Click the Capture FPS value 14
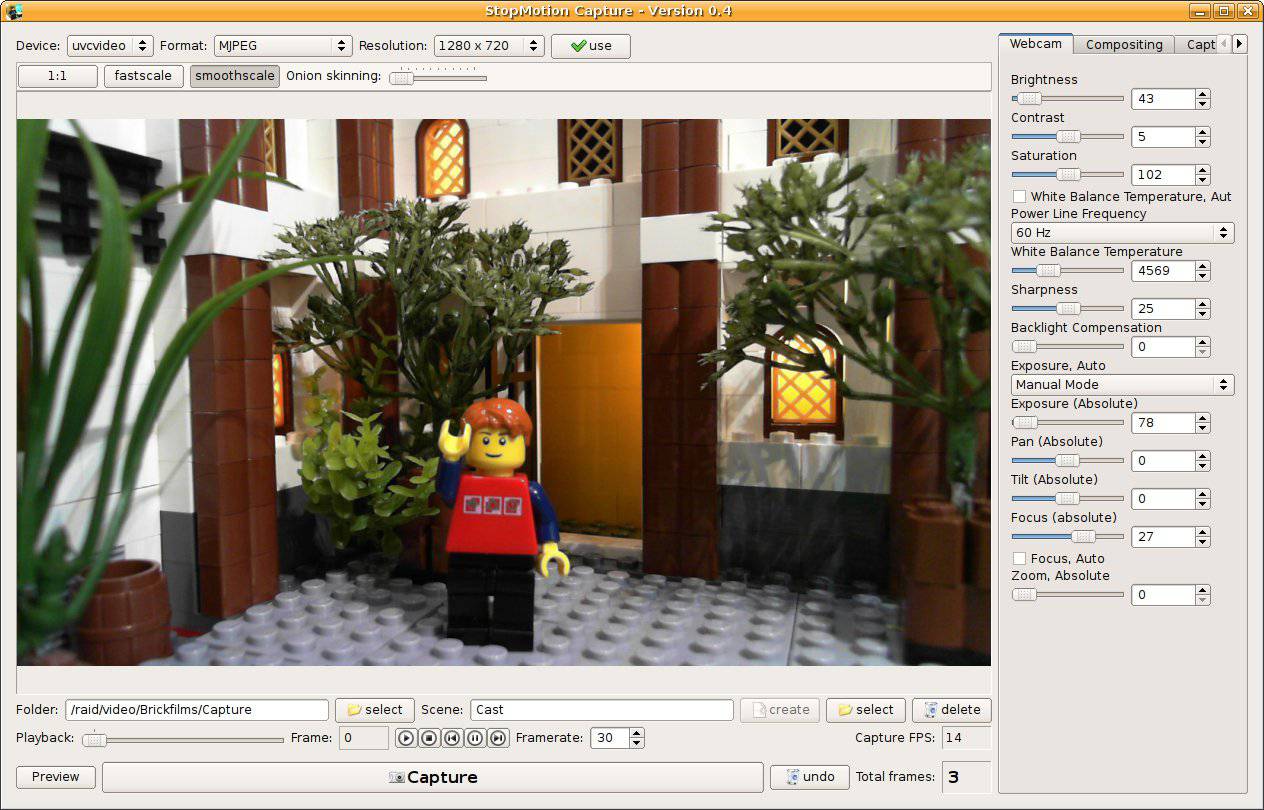This screenshot has width=1264, height=810. click(966, 738)
